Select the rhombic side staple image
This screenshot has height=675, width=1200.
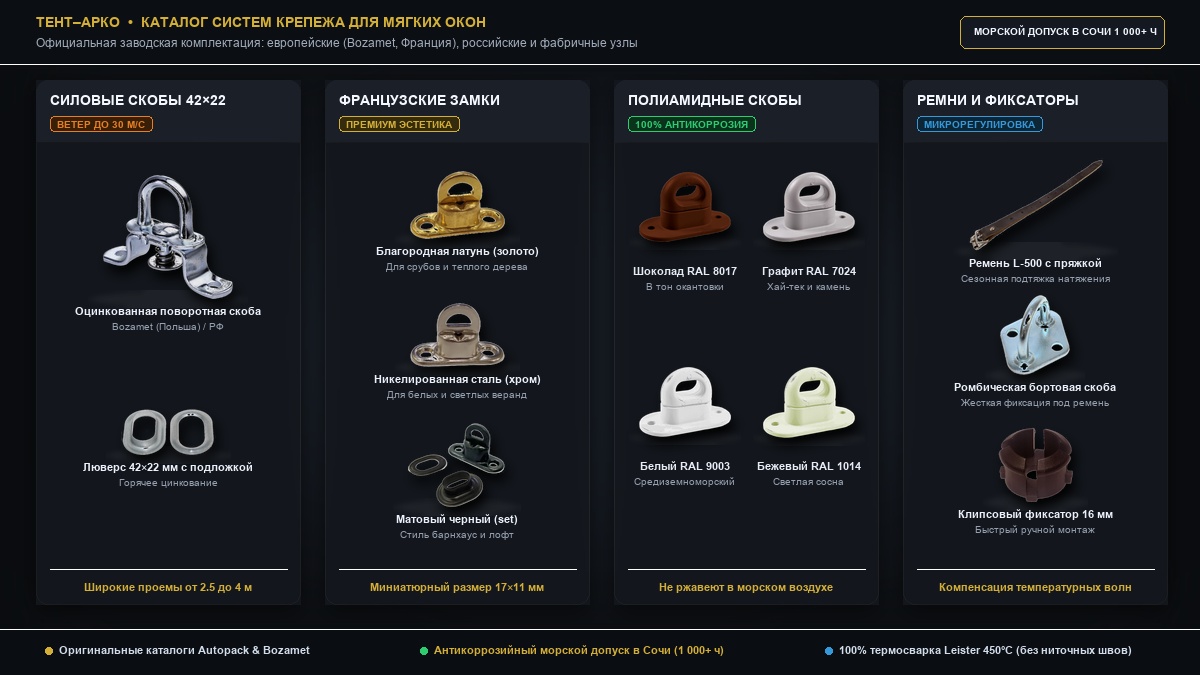pyautogui.click(x=1035, y=337)
